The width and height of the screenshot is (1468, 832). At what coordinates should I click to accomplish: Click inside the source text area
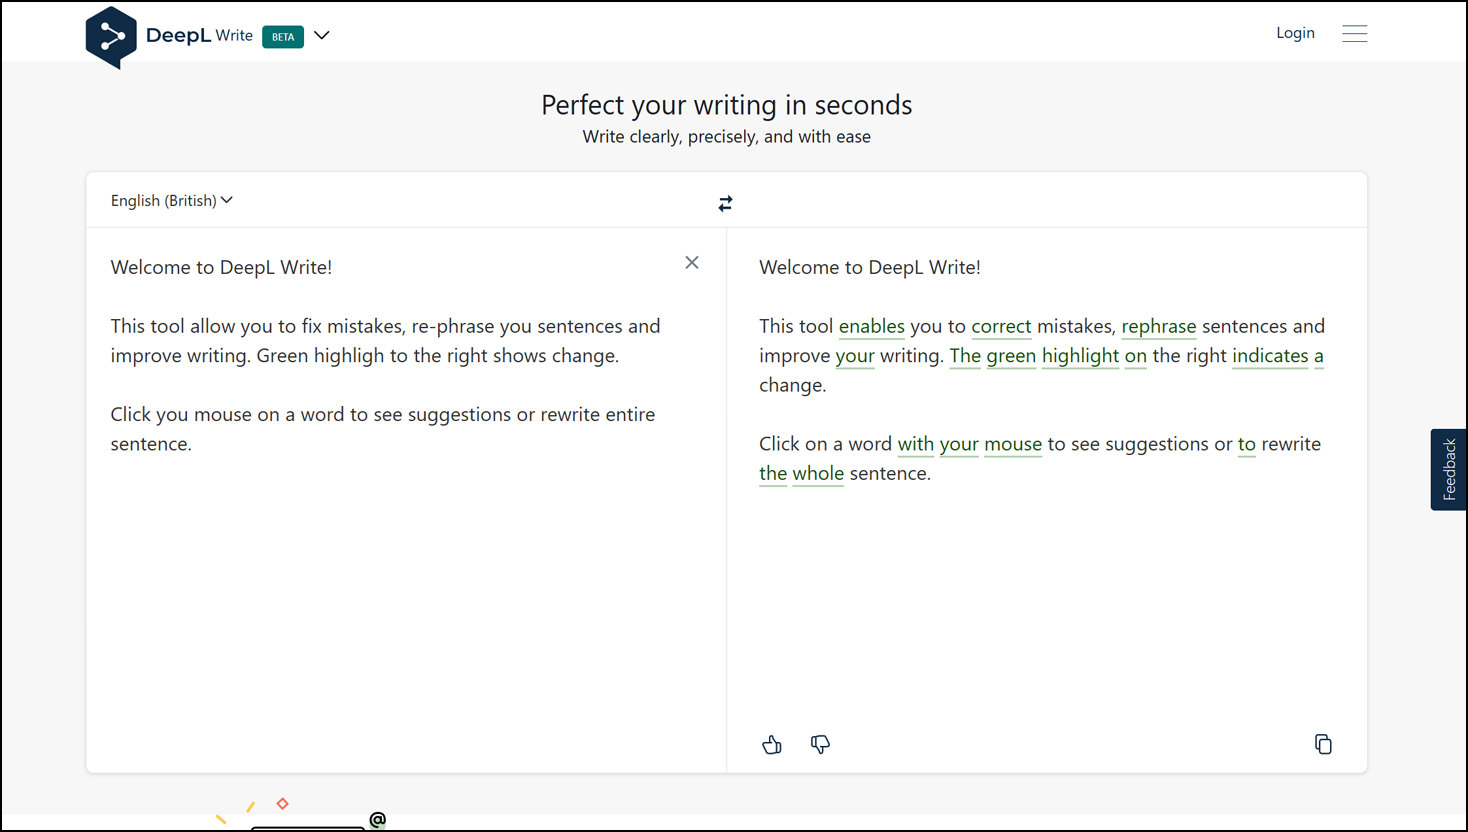point(406,500)
